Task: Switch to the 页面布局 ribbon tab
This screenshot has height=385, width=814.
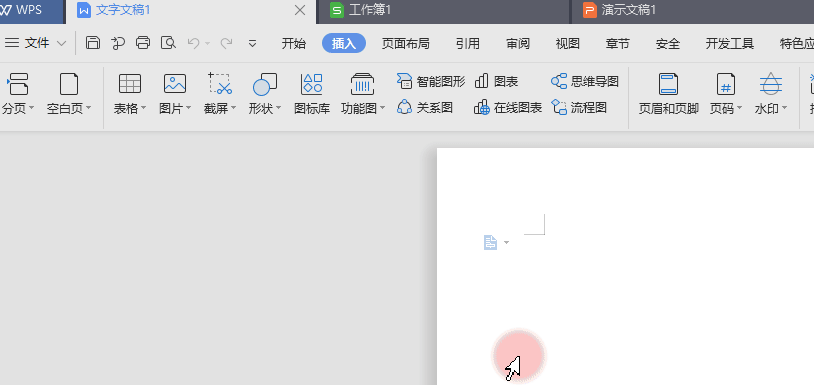Action: [405, 44]
